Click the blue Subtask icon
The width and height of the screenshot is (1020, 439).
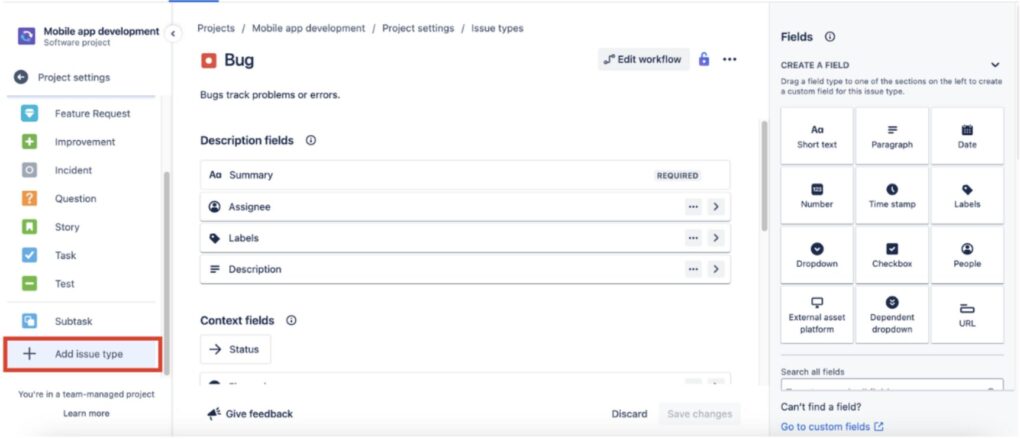coord(29,321)
